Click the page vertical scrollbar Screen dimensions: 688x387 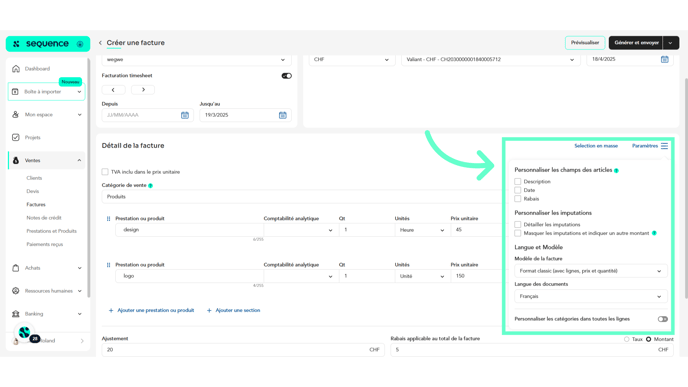point(685,189)
